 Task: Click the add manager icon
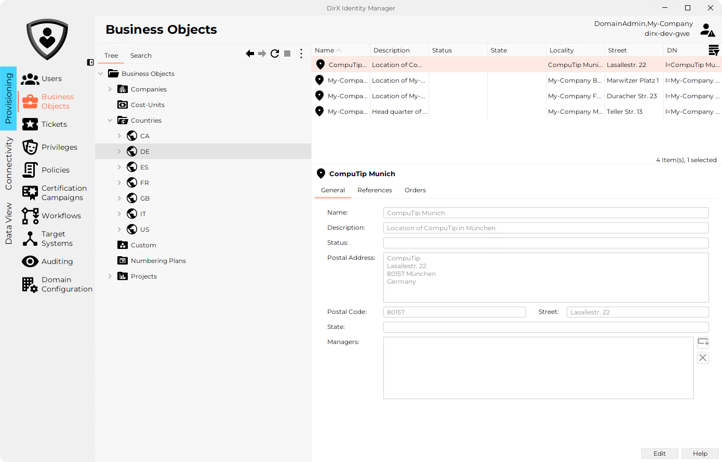coord(703,342)
